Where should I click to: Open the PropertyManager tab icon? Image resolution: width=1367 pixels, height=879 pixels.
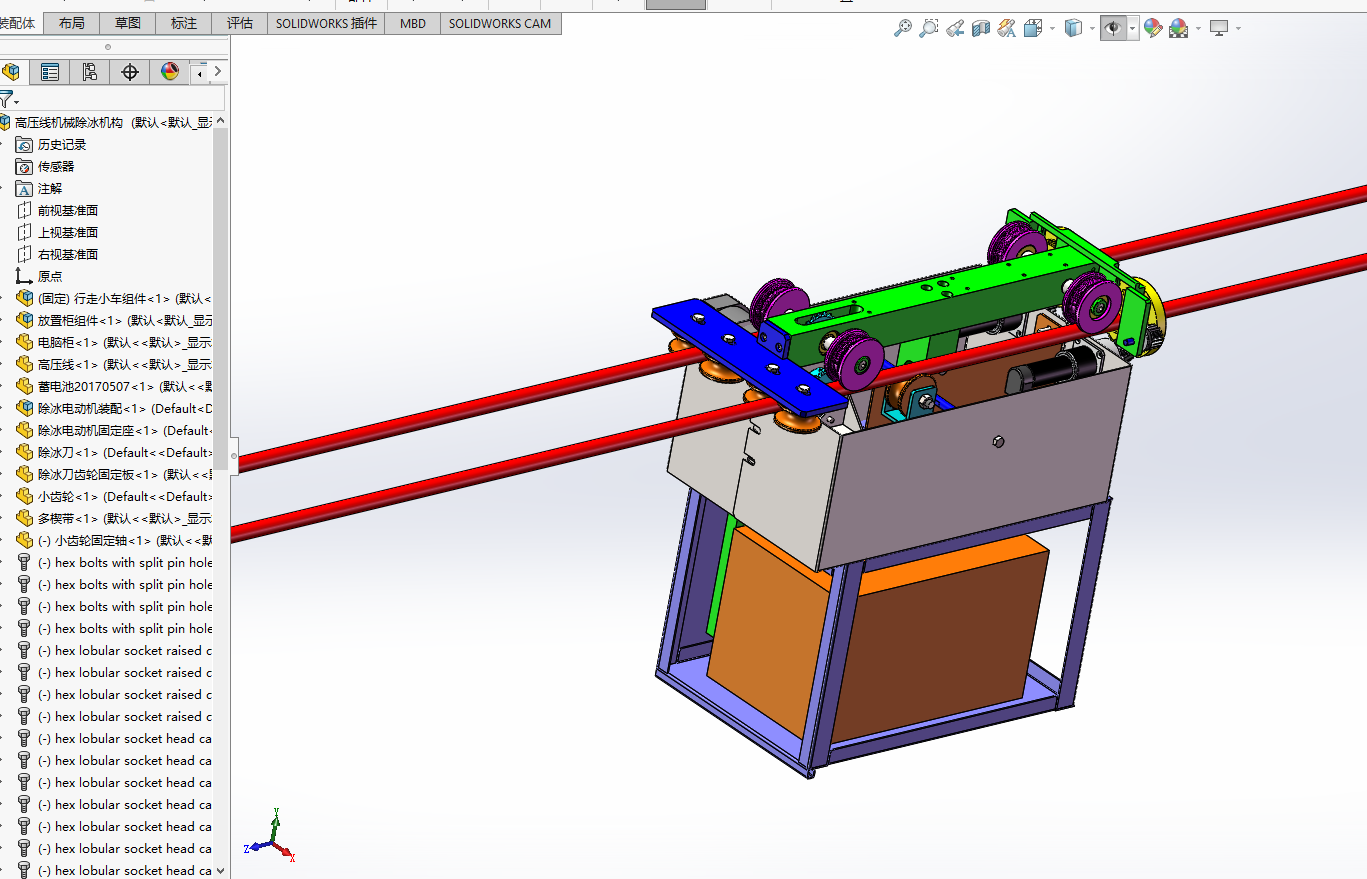point(49,72)
